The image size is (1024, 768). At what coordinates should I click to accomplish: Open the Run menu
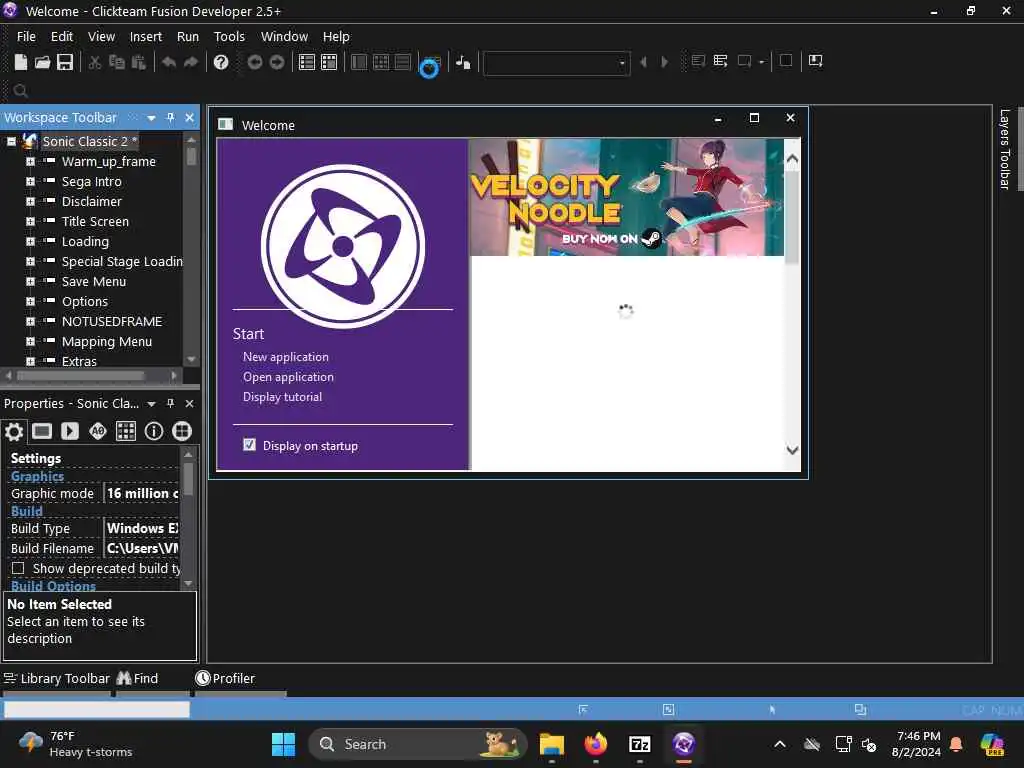click(188, 37)
